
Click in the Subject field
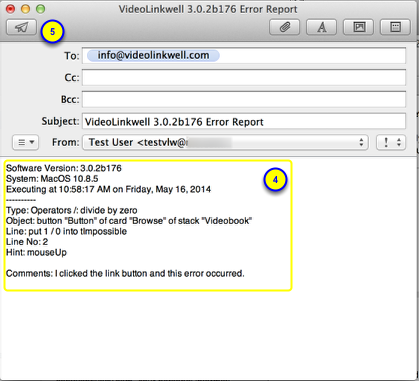(244, 121)
